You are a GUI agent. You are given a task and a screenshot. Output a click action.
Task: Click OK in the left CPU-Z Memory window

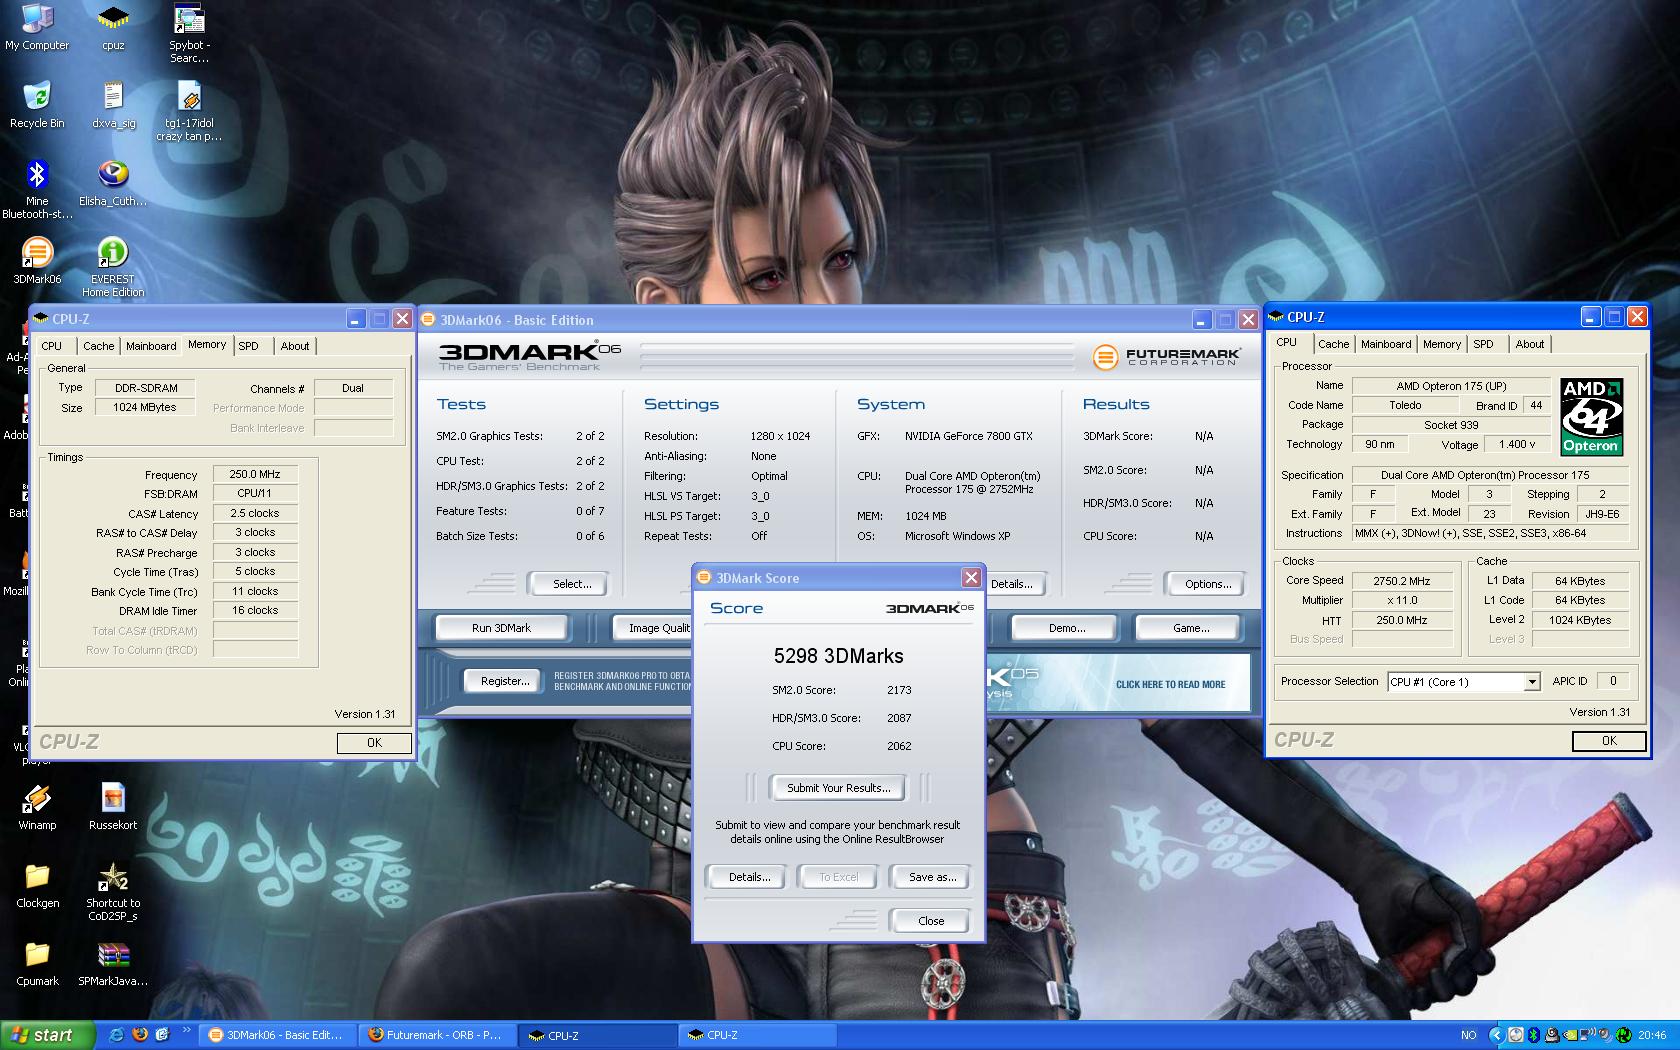[x=374, y=743]
